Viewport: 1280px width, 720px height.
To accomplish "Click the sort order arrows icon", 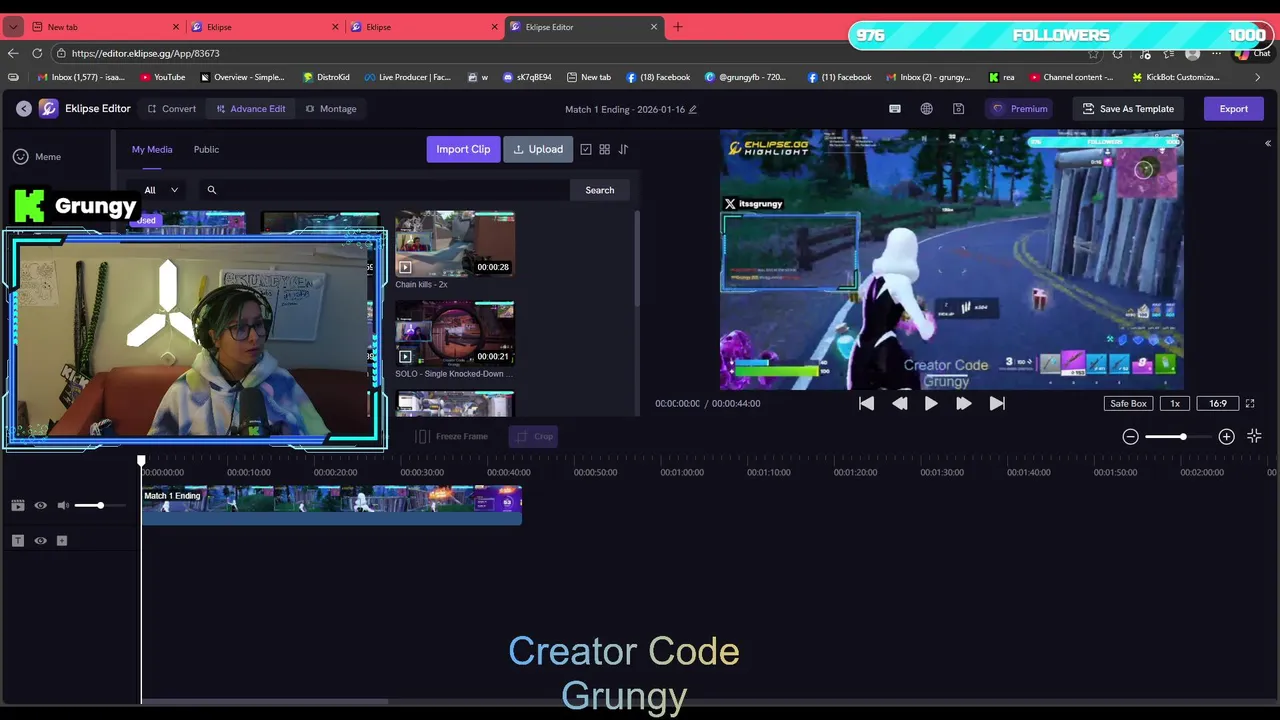I will tap(623, 149).
